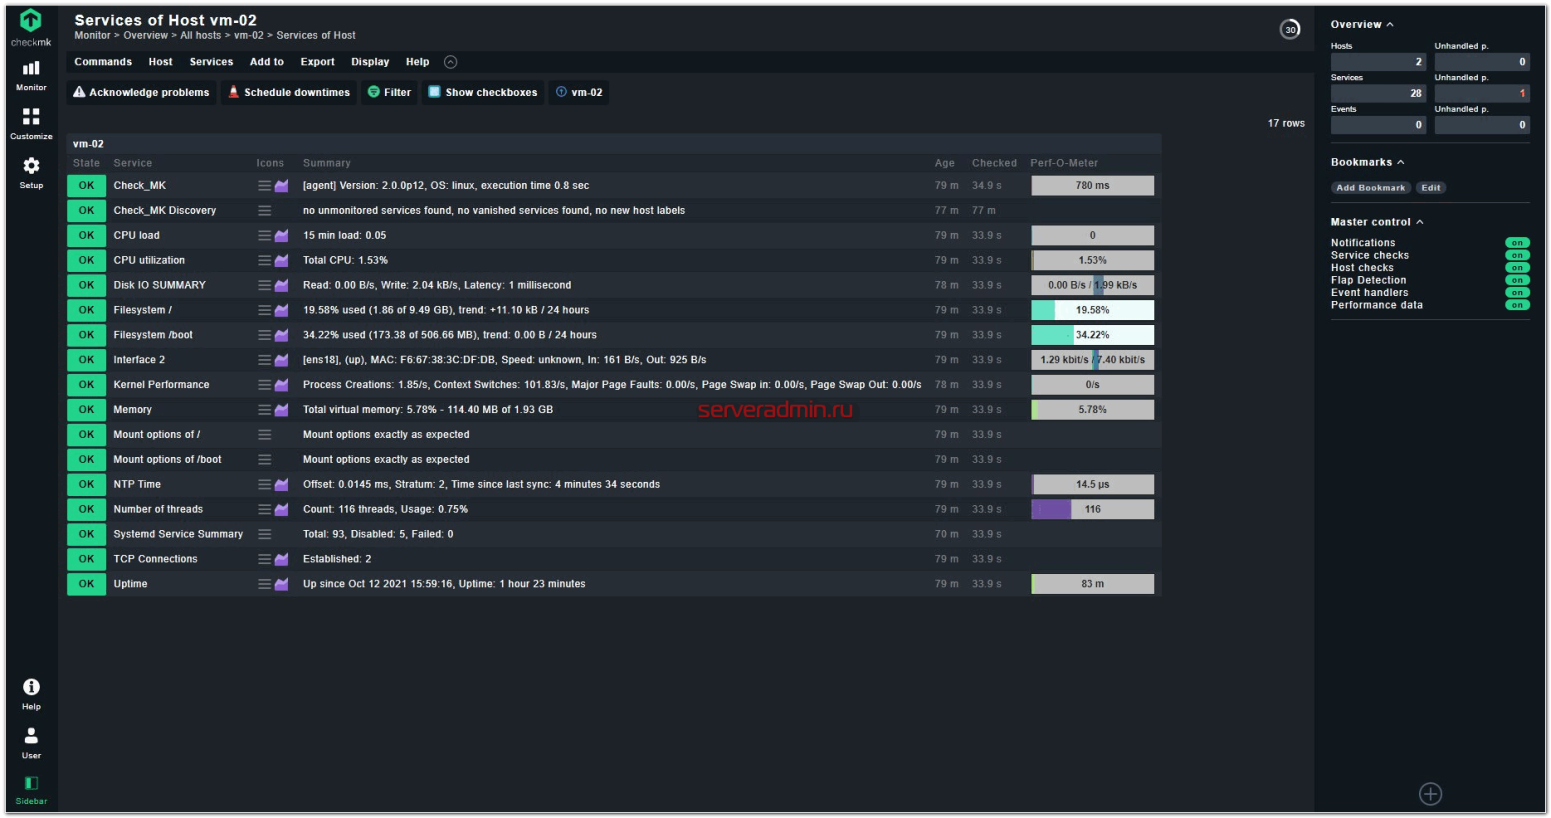Open the Filter button
1551x818 pixels.
(x=389, y=93)
